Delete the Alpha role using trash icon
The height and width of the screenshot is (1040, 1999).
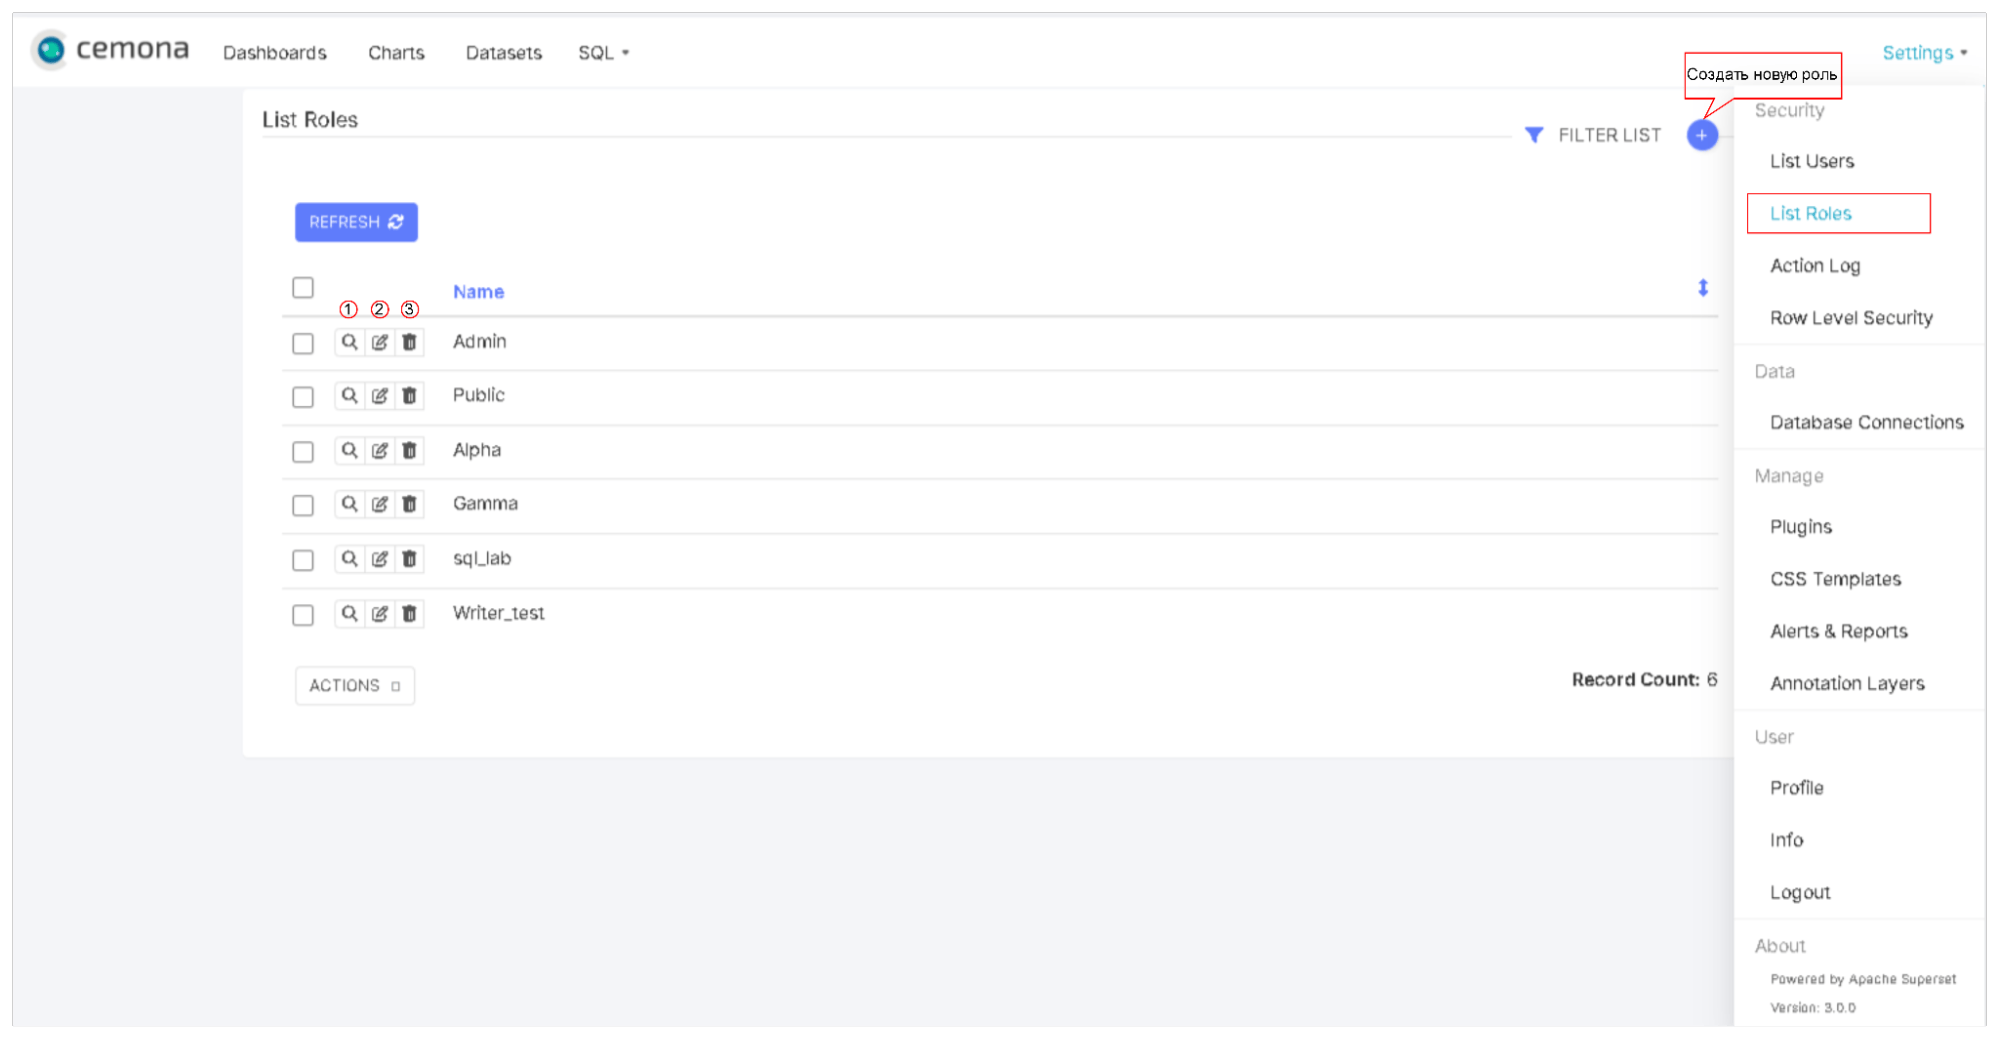coord(410,451)
